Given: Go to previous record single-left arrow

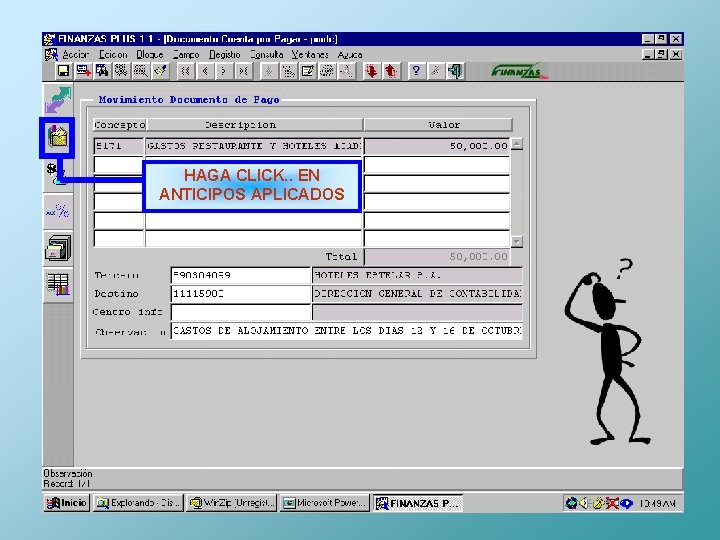Looking at the screenshot, I should tap(205, 71).
